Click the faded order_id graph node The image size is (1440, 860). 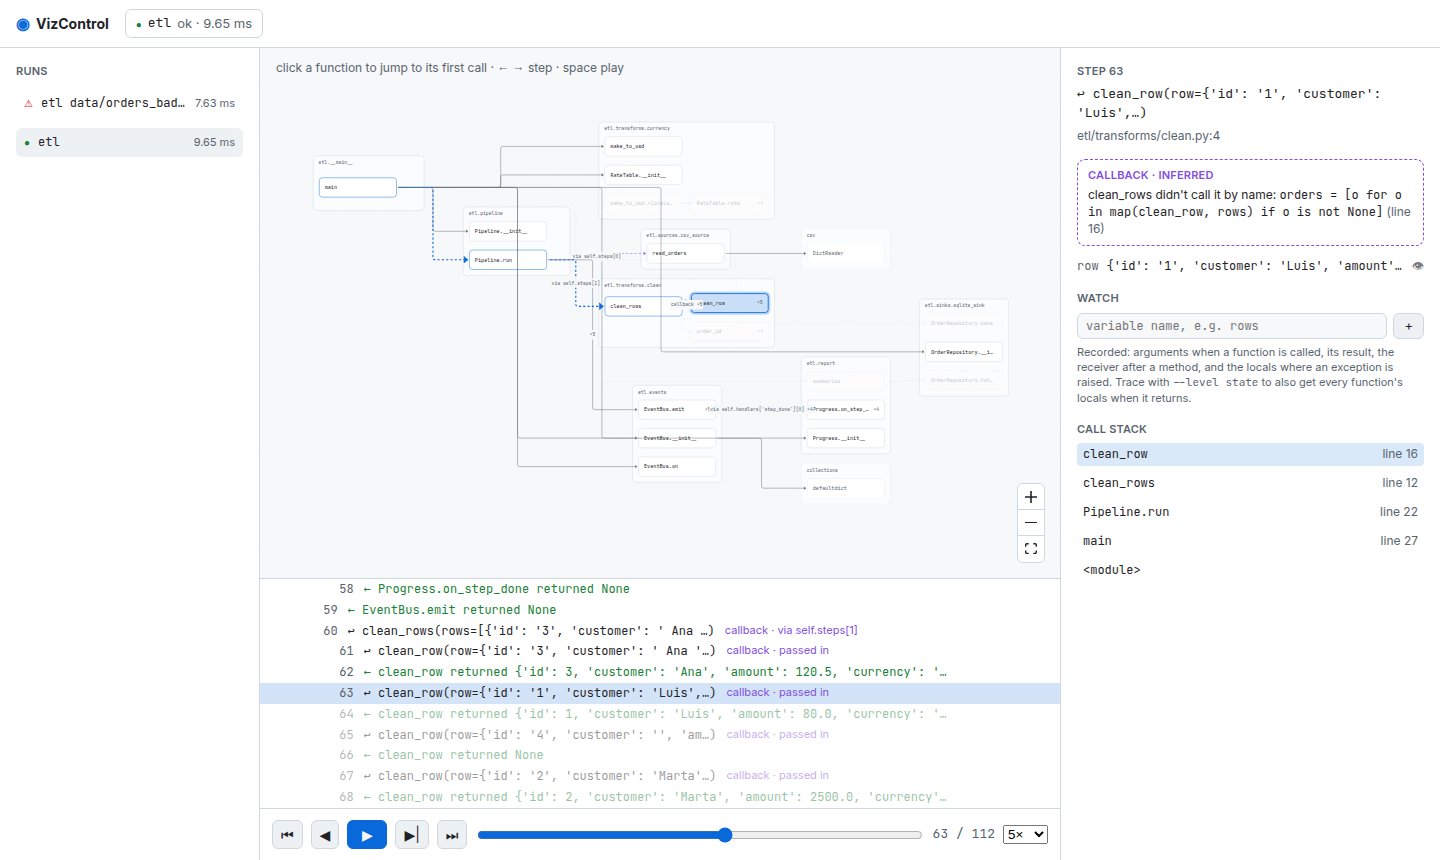point(729,331)
